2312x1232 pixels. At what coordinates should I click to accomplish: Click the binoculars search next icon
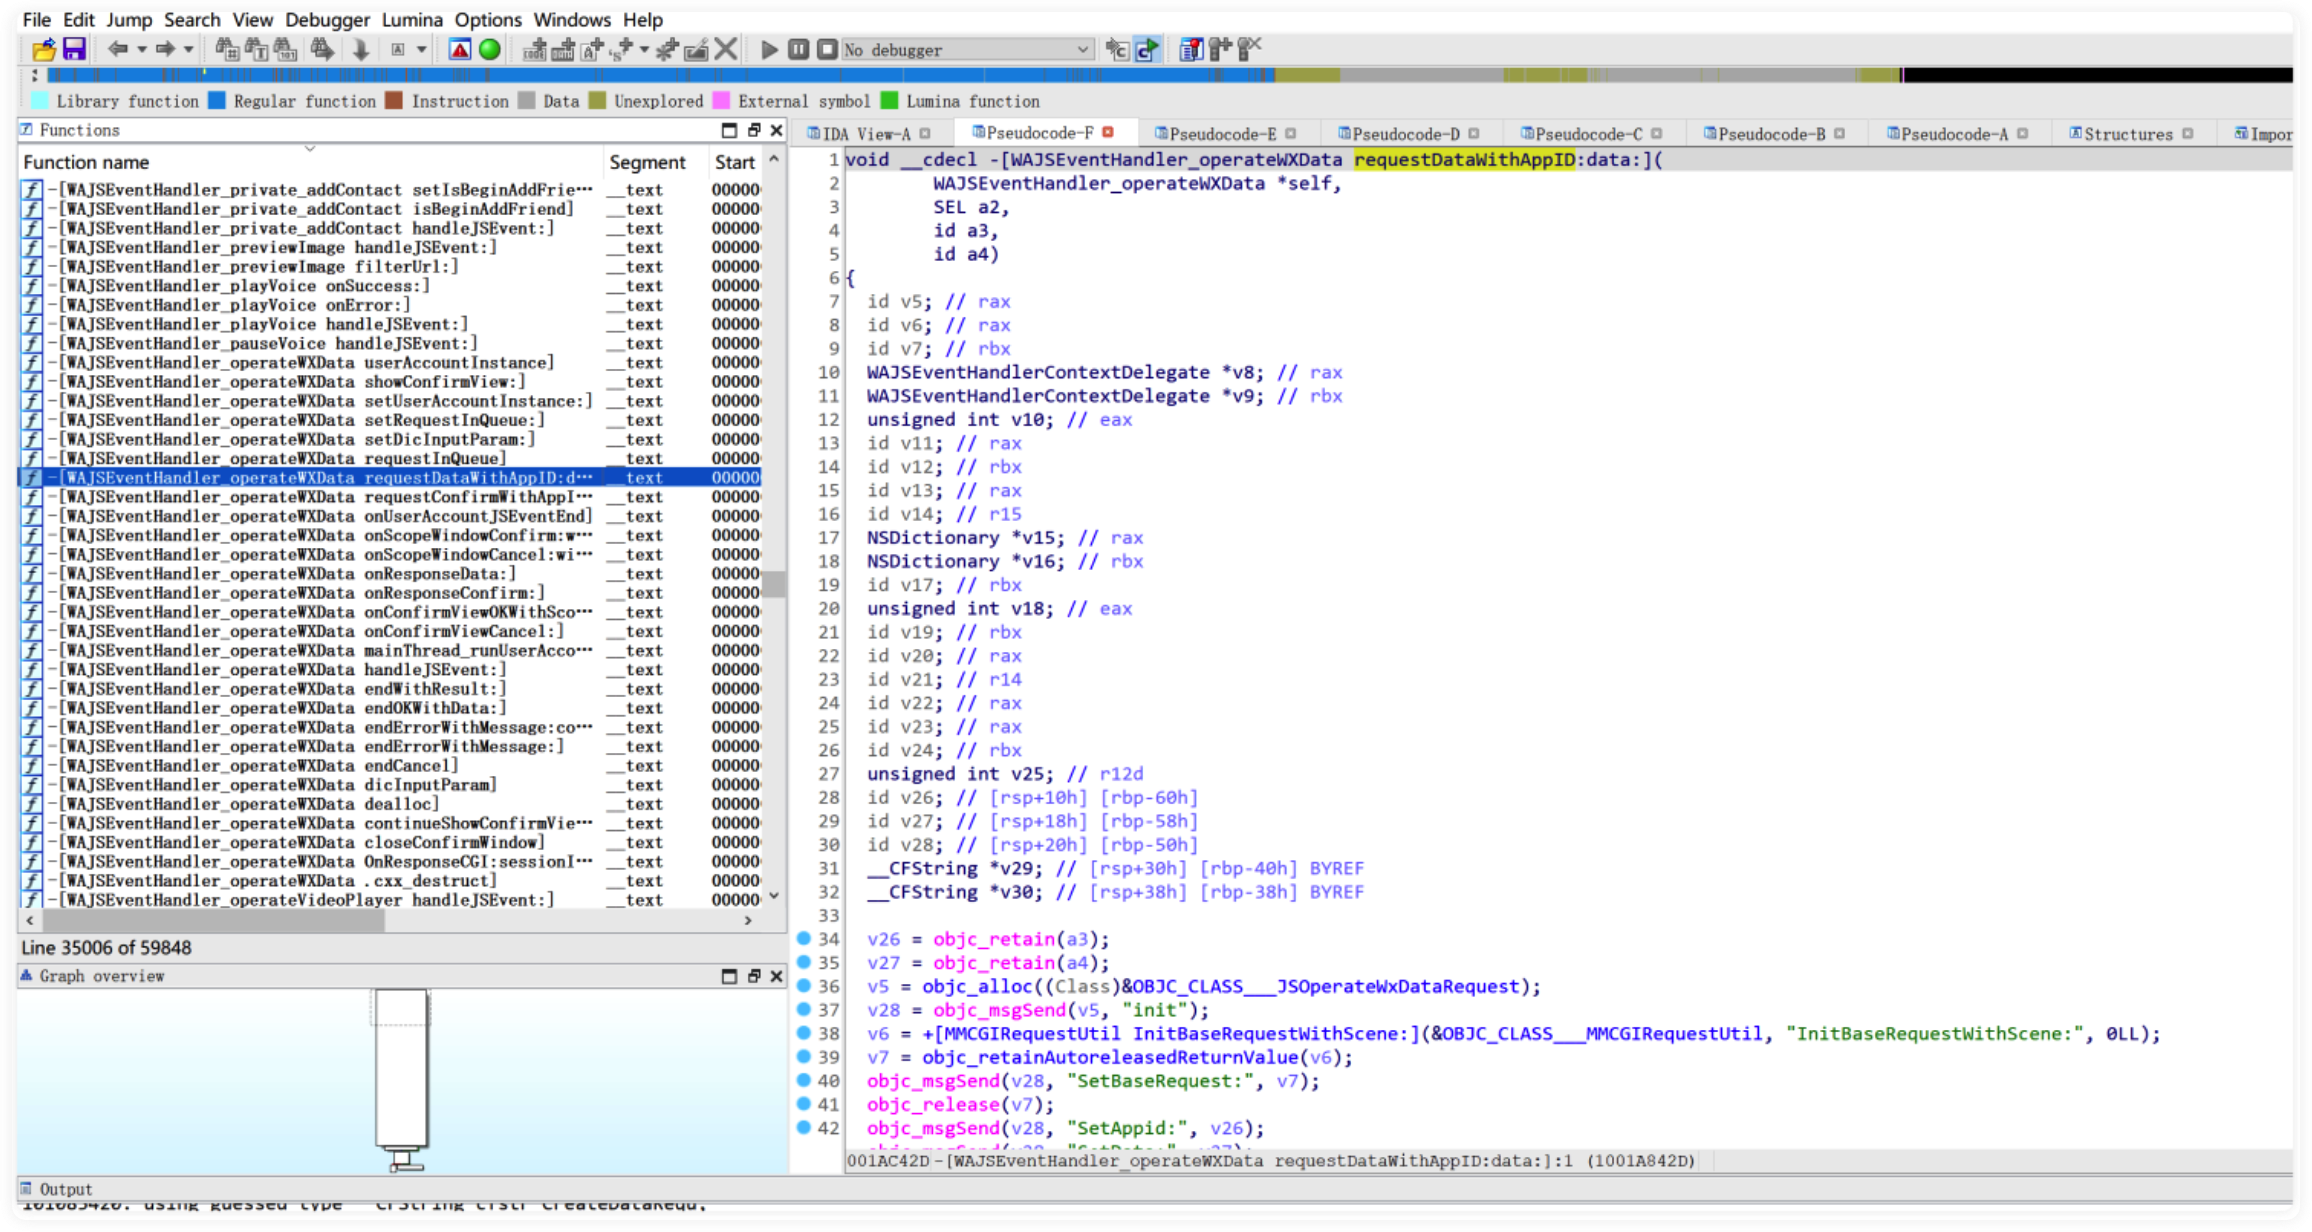tap(322, 49)
